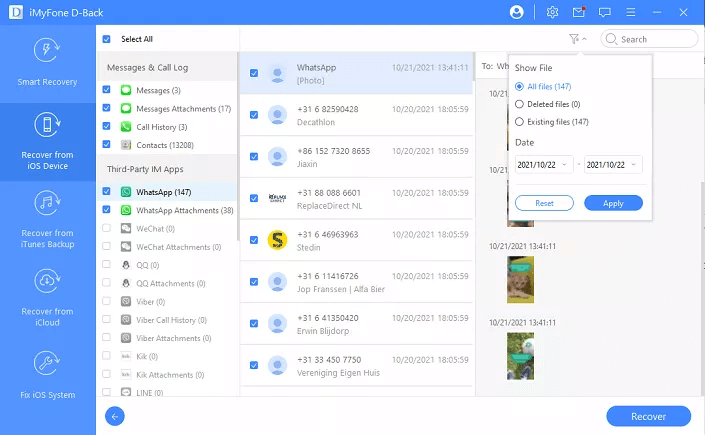Open the user account profile icon
Viewport: 705px width, 435px height.
pyautogui.click(x=516, y=12)
